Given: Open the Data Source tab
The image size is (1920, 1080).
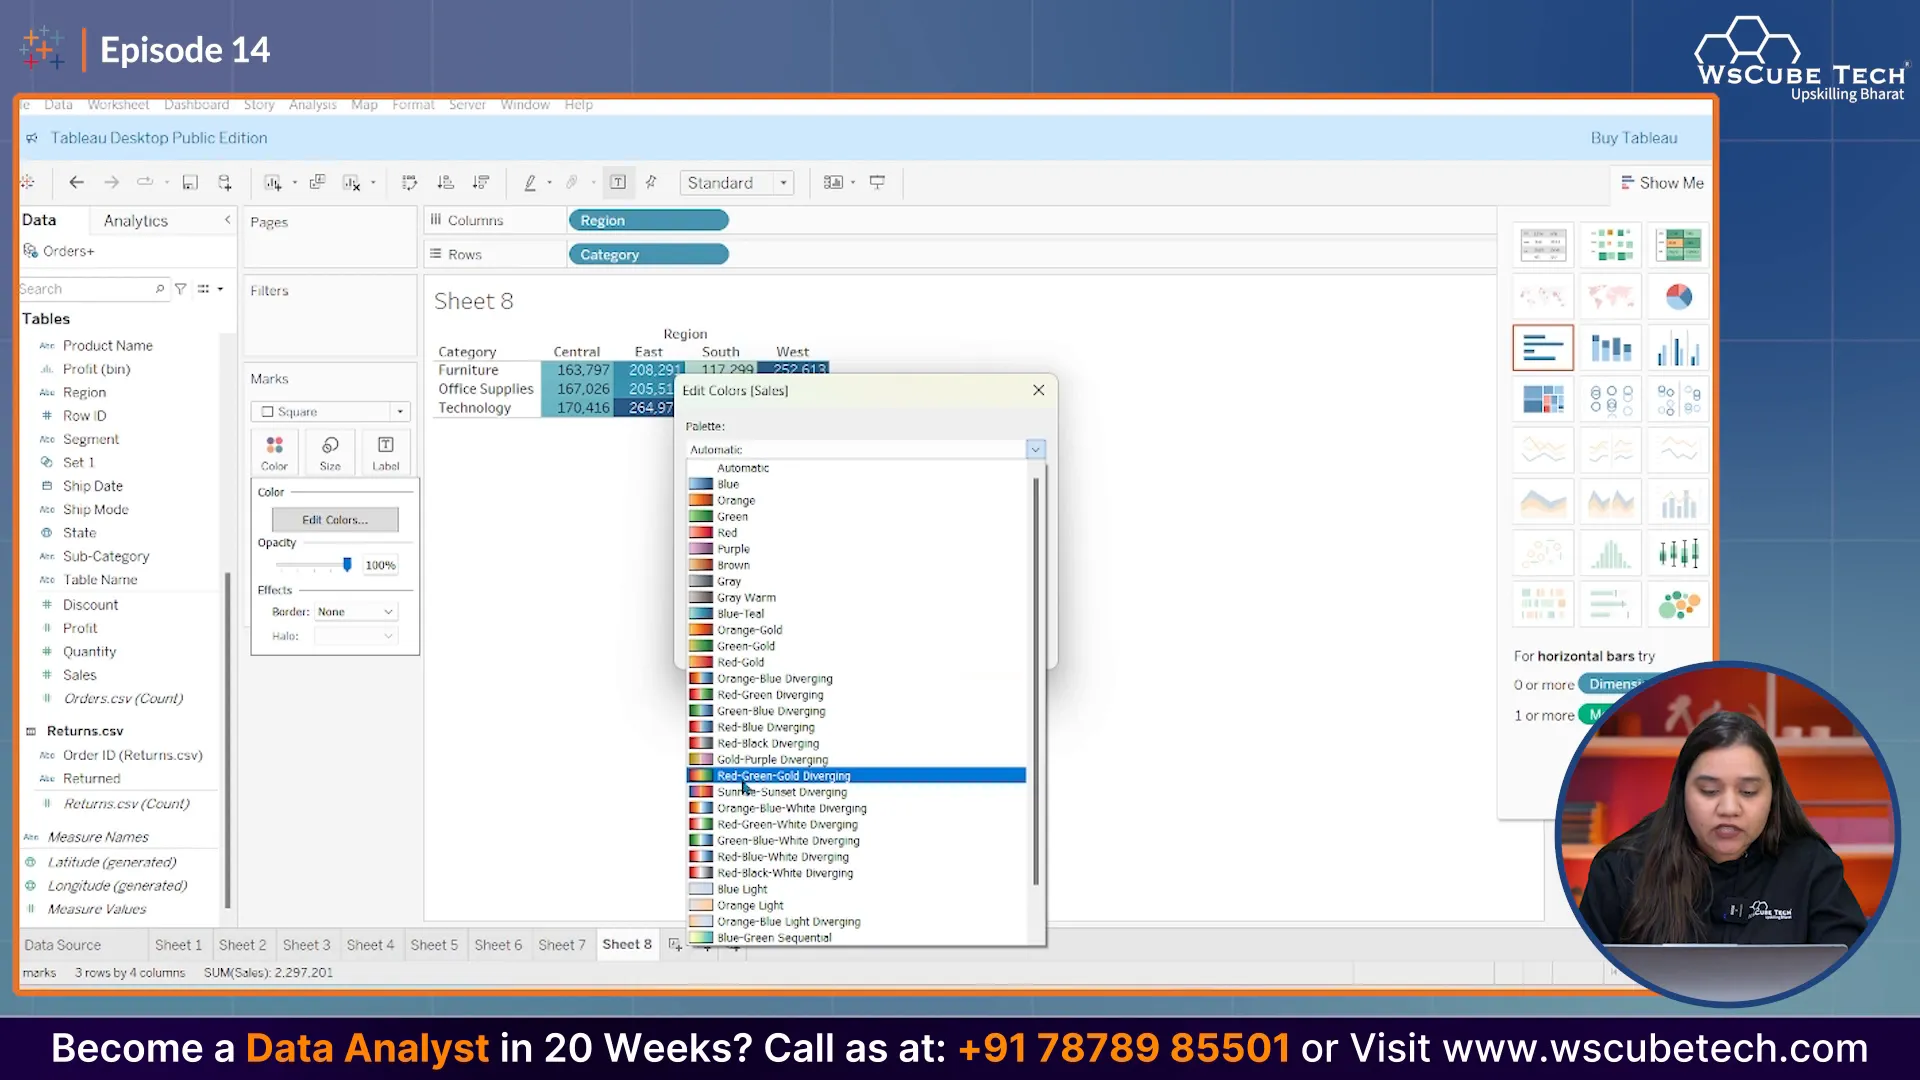Looking at the screenshot, I should coord(62,945).
